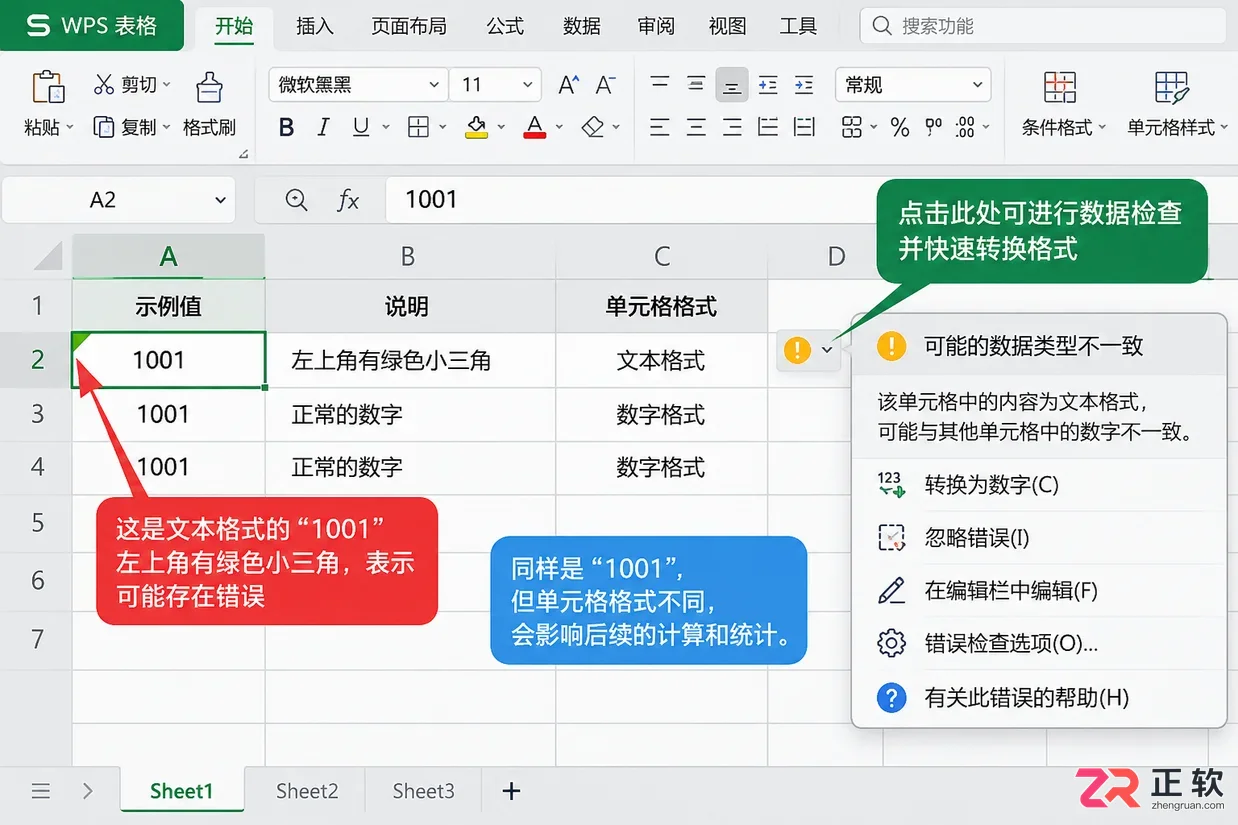Open the 公式 ribbon tab
The image size is (1238, 825).
tap(505, 26)
